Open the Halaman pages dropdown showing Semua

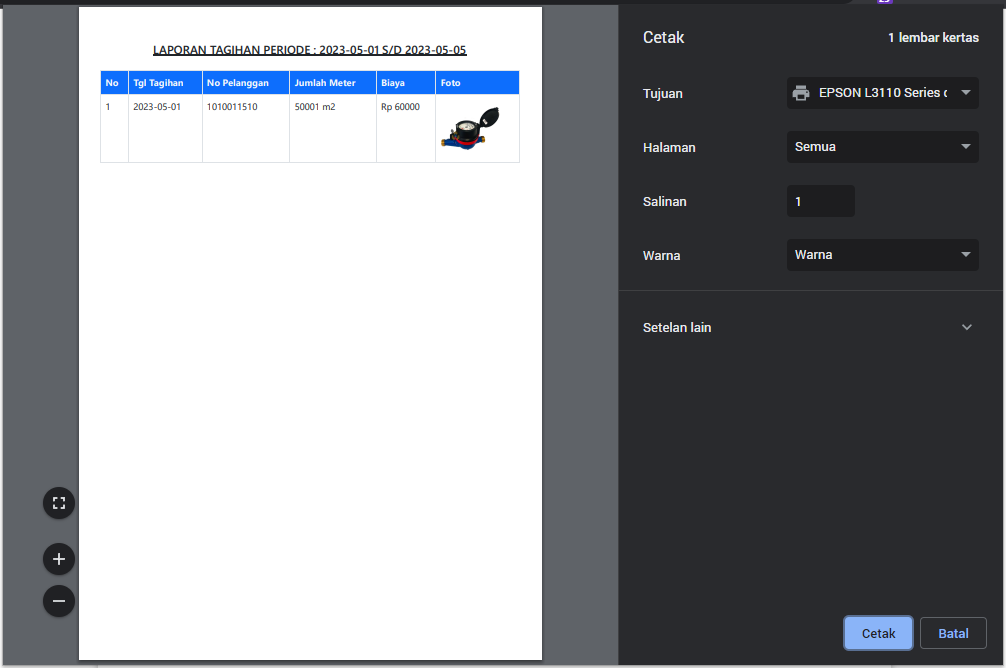tap(881, 146)
